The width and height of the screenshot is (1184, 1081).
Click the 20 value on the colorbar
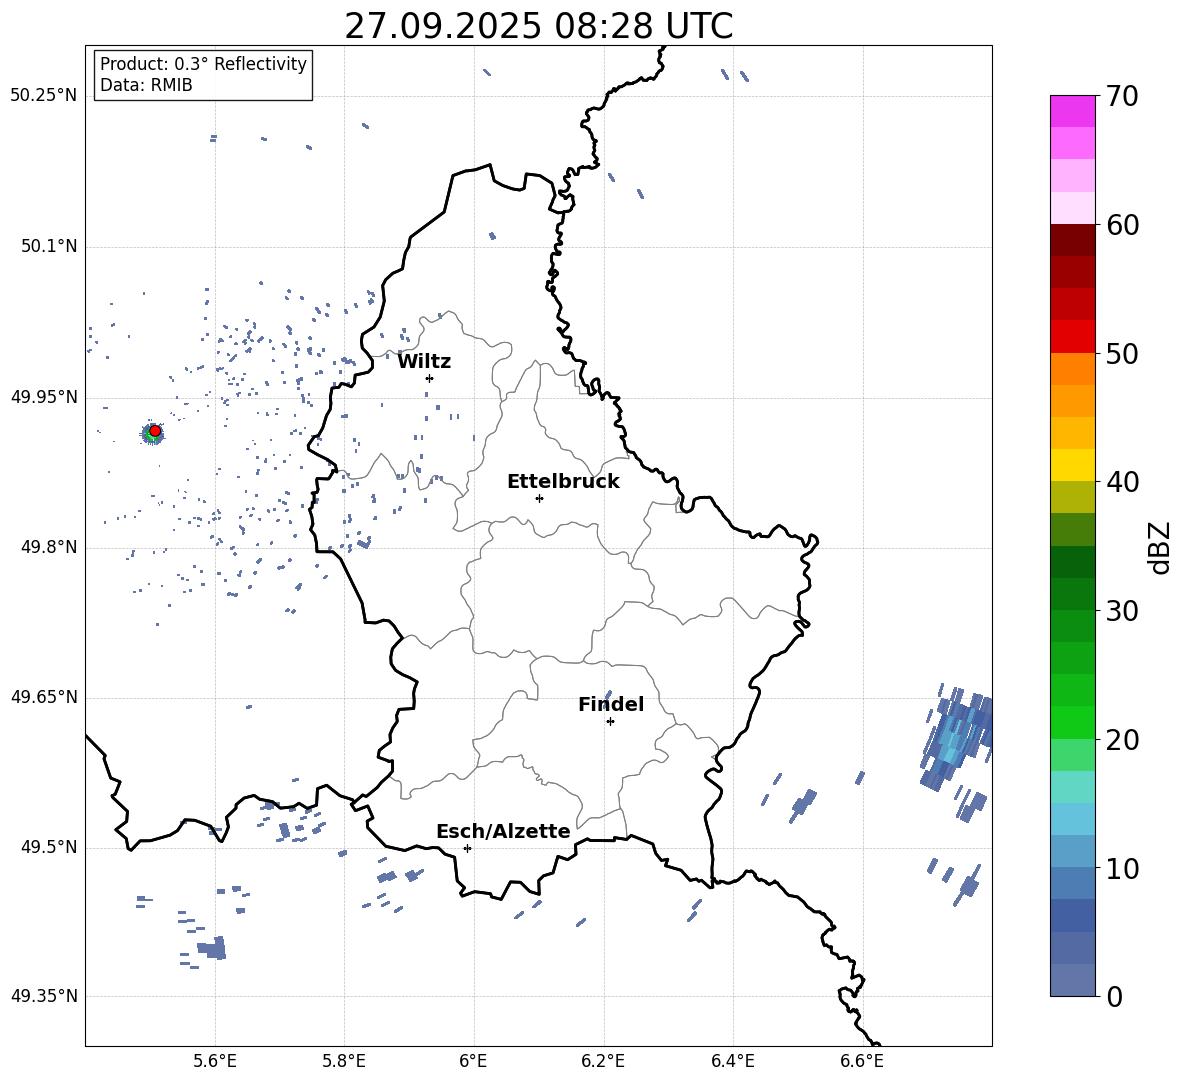pos(1122,739)
